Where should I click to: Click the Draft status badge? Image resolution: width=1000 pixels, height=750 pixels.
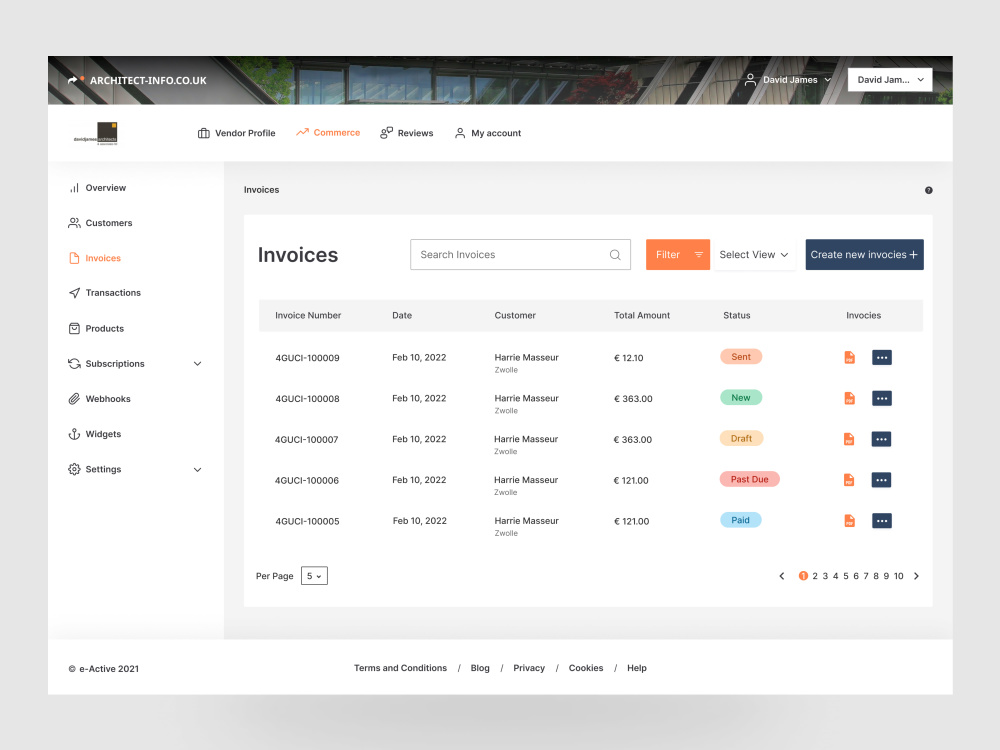point(741,438)
